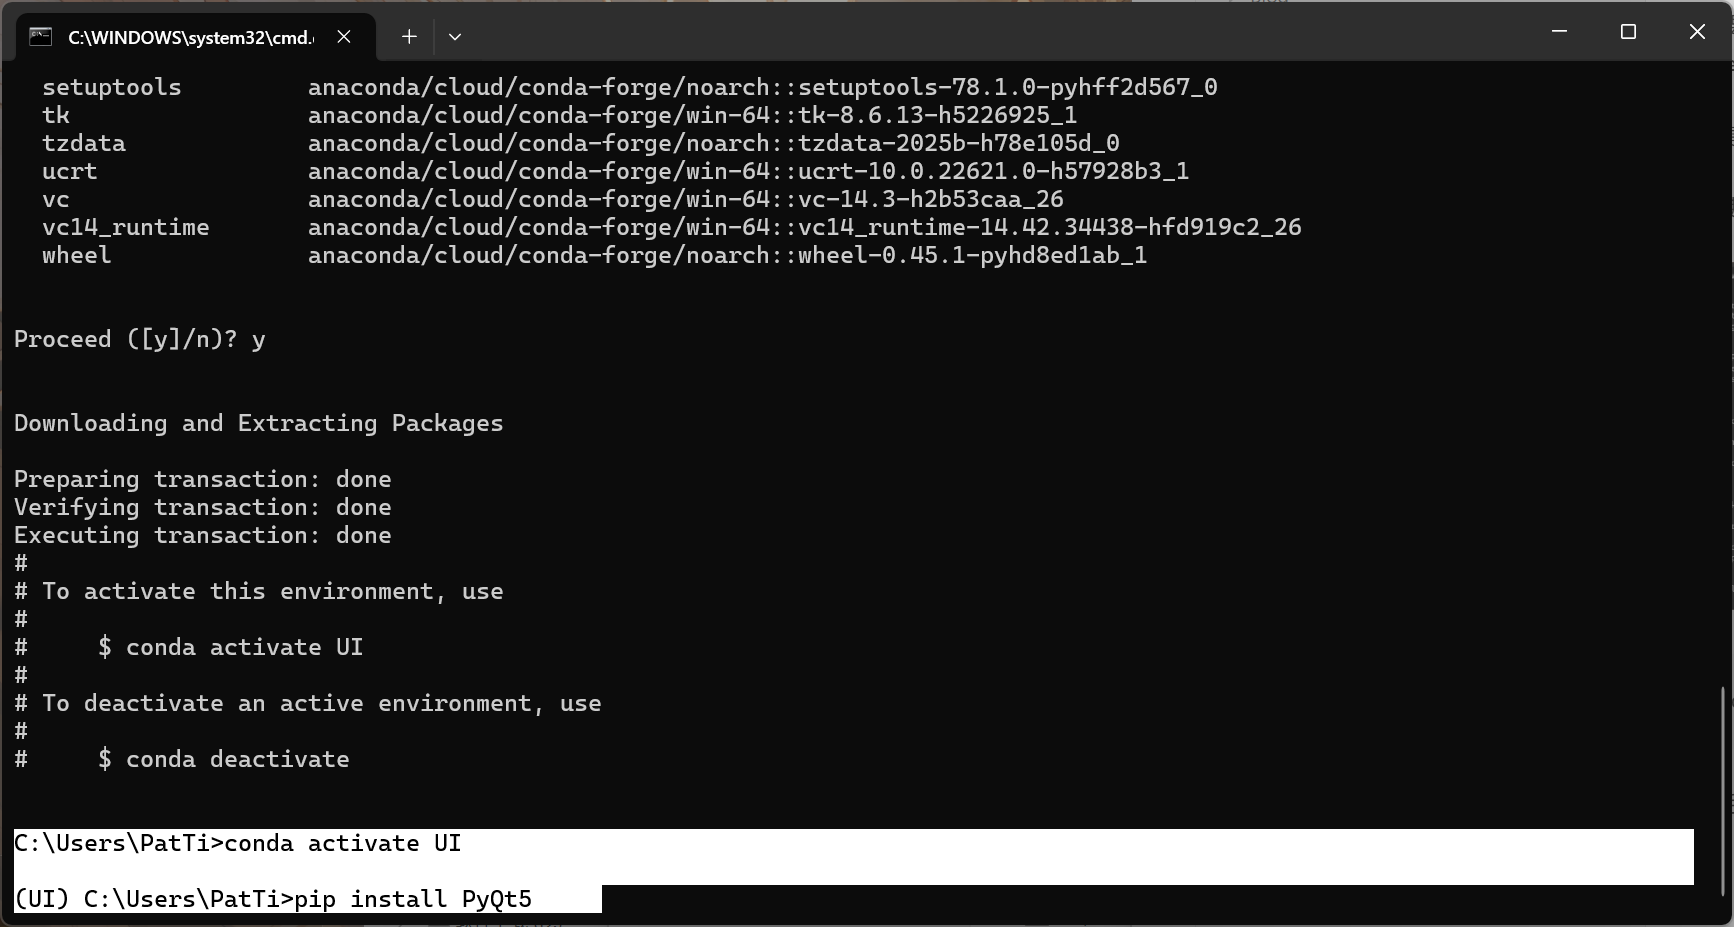The width and height of the screenshot is (1734, 927).
Task: Expand the new tab profile dropdown chevron
Action: pyautogui.click(x=455, y=37)
